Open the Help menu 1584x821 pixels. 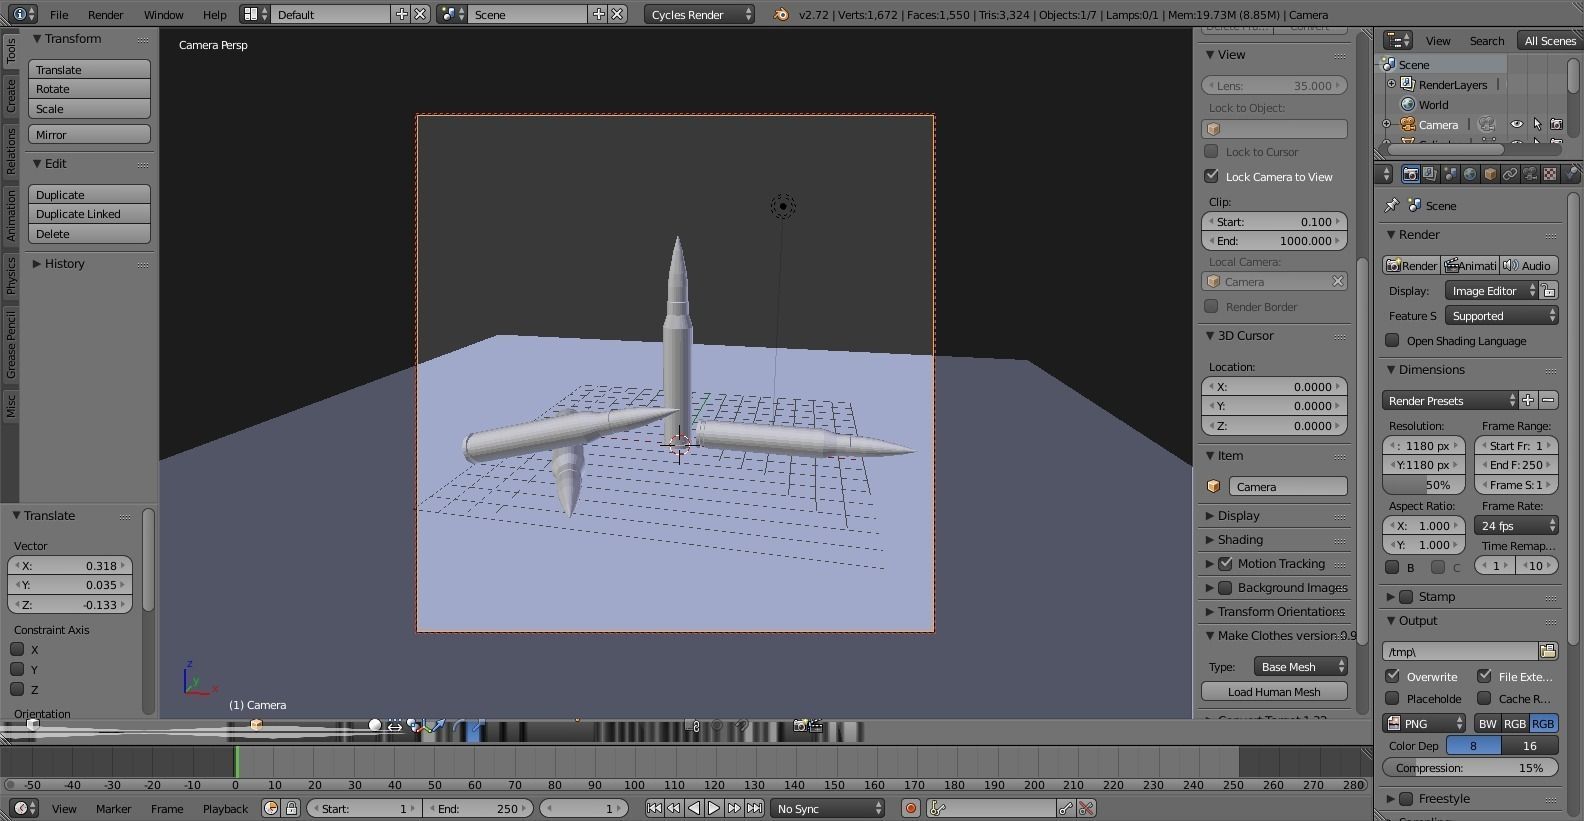tap(214, 14)
